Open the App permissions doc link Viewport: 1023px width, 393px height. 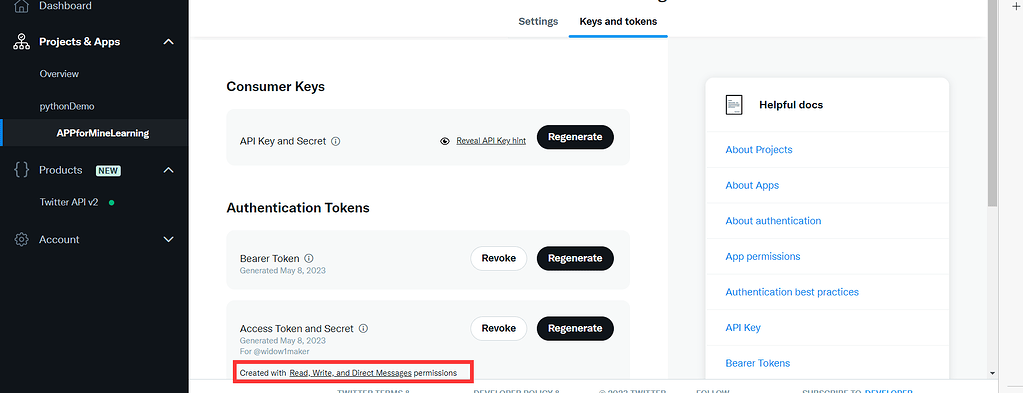pyautogui.click(x=763, y=257)
